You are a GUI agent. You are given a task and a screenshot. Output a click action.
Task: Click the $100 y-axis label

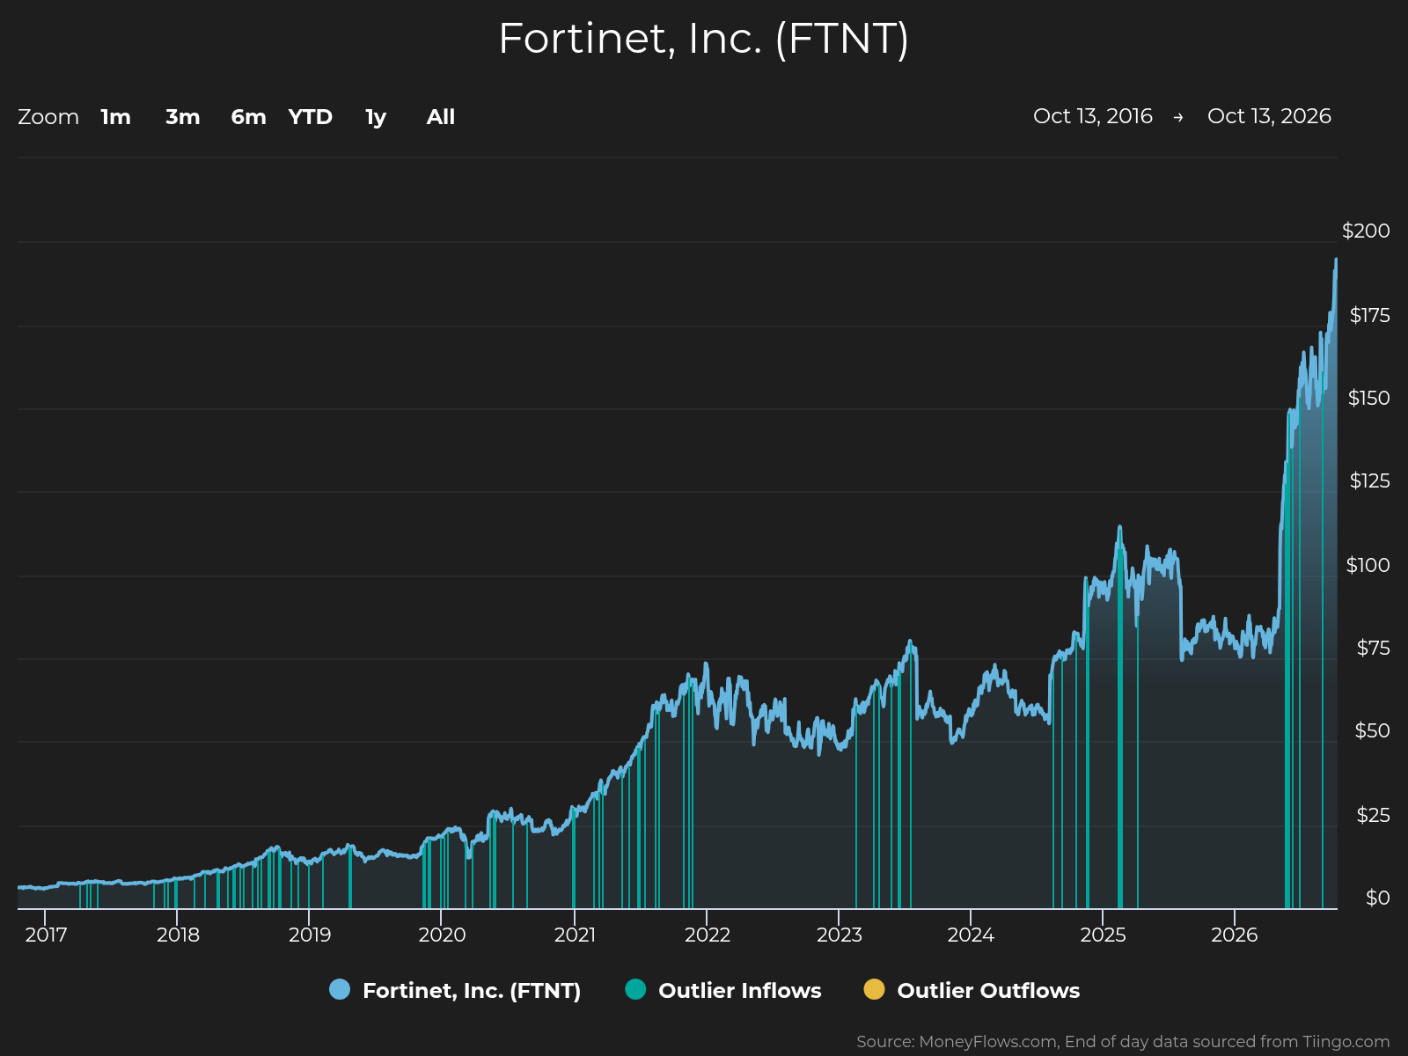(1368, 565)
